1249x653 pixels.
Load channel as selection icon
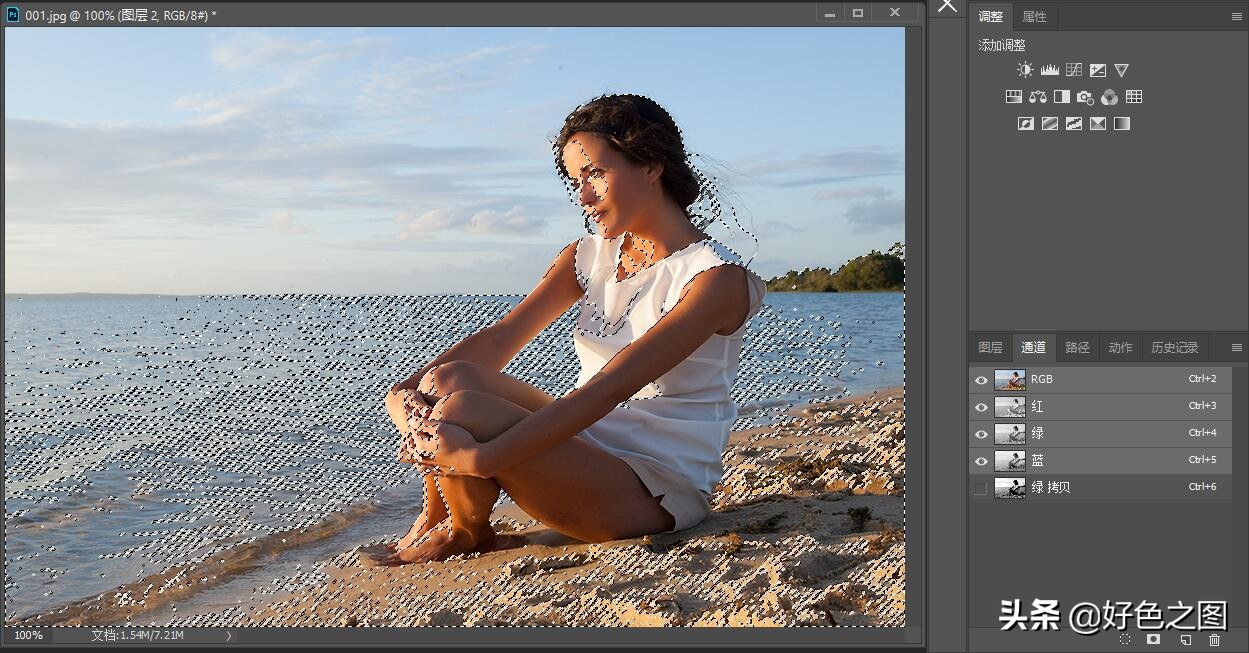(1125, 639)
